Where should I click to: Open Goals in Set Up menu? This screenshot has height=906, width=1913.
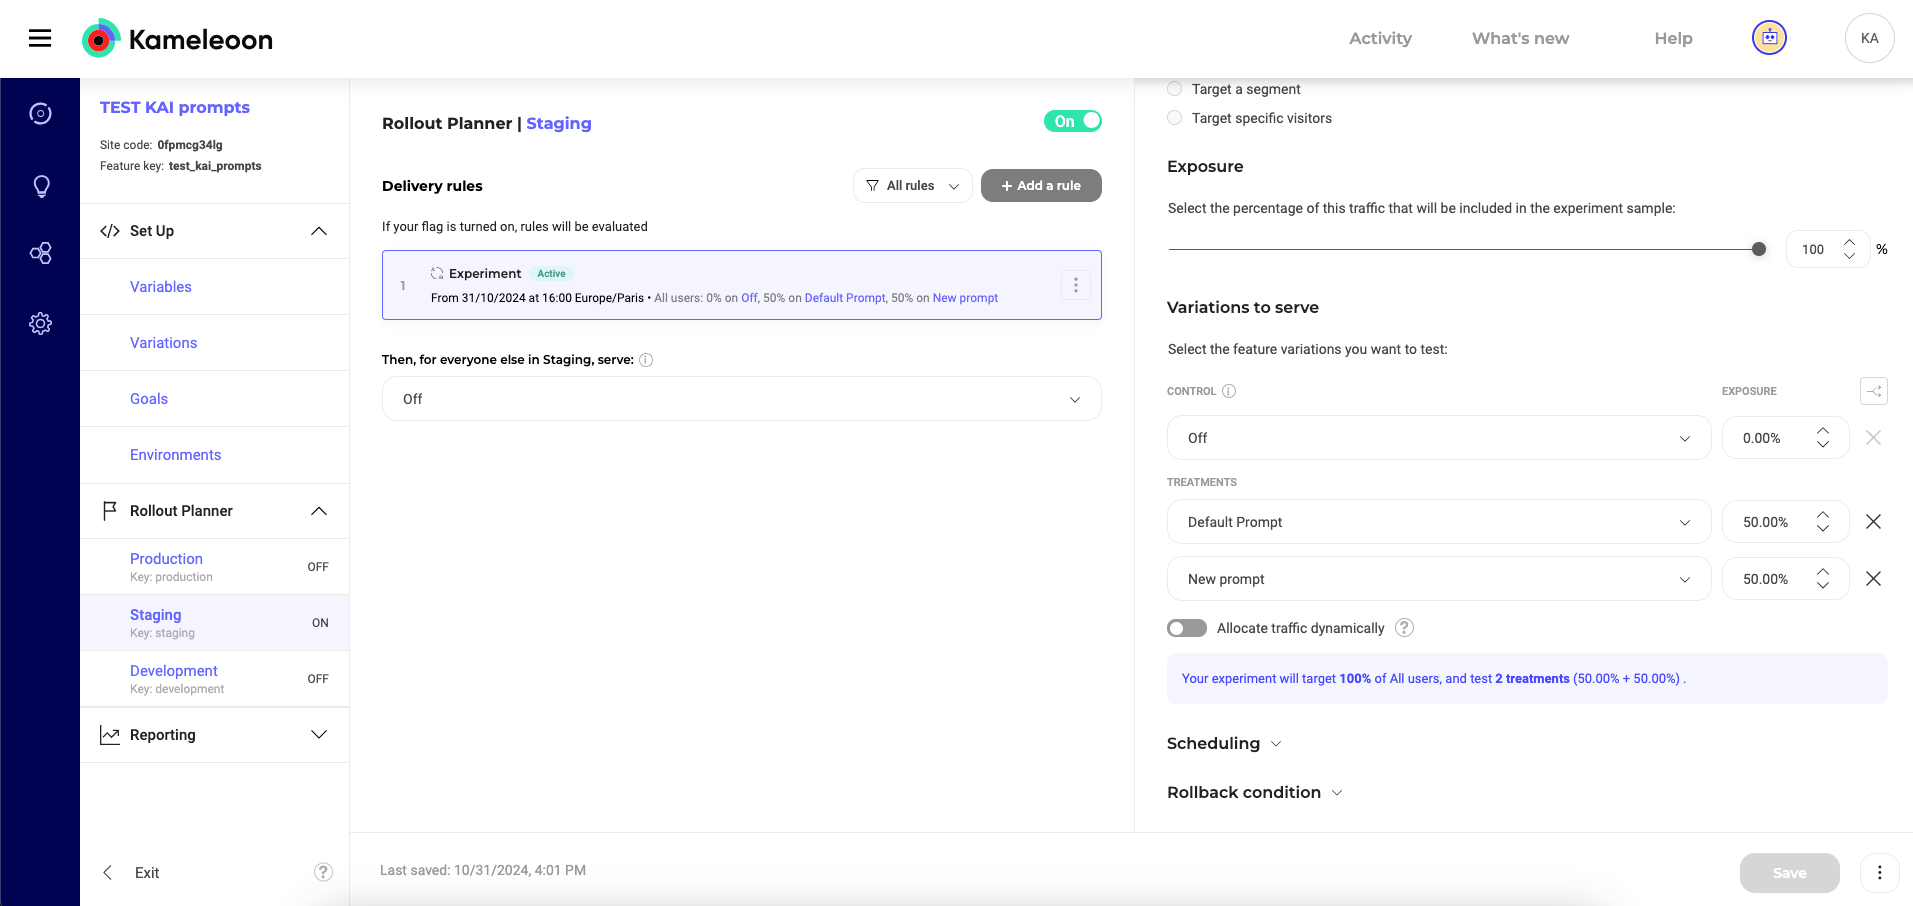(149, 399)
